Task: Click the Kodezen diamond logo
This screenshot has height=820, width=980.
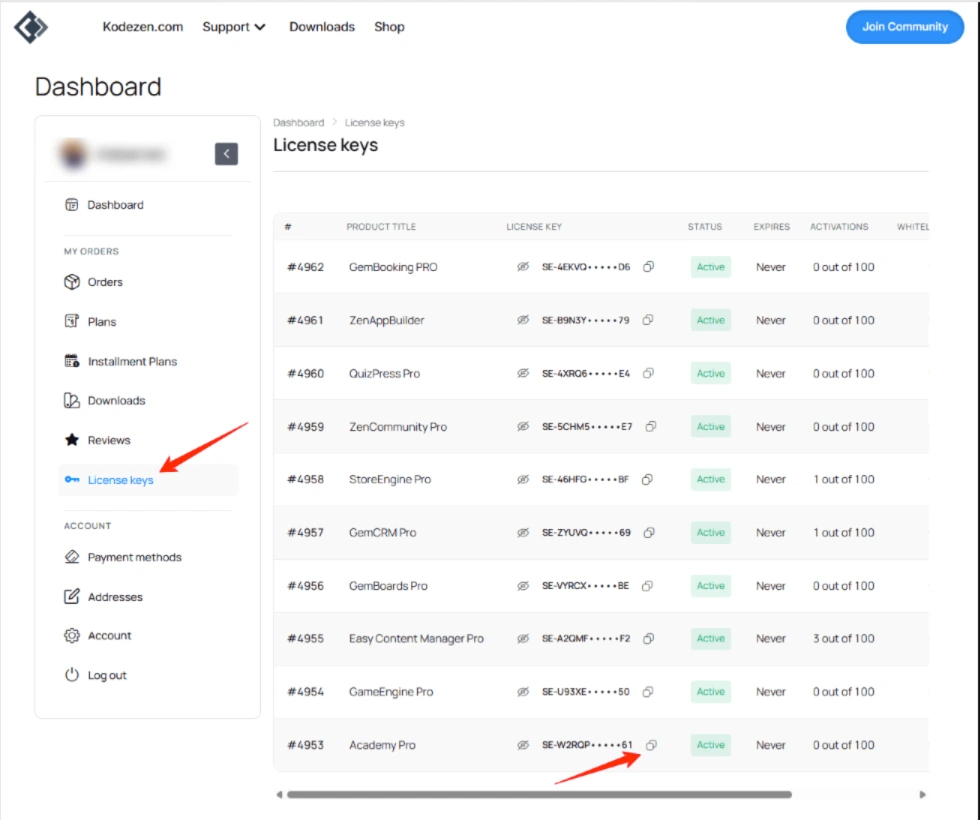Action: 31,27
